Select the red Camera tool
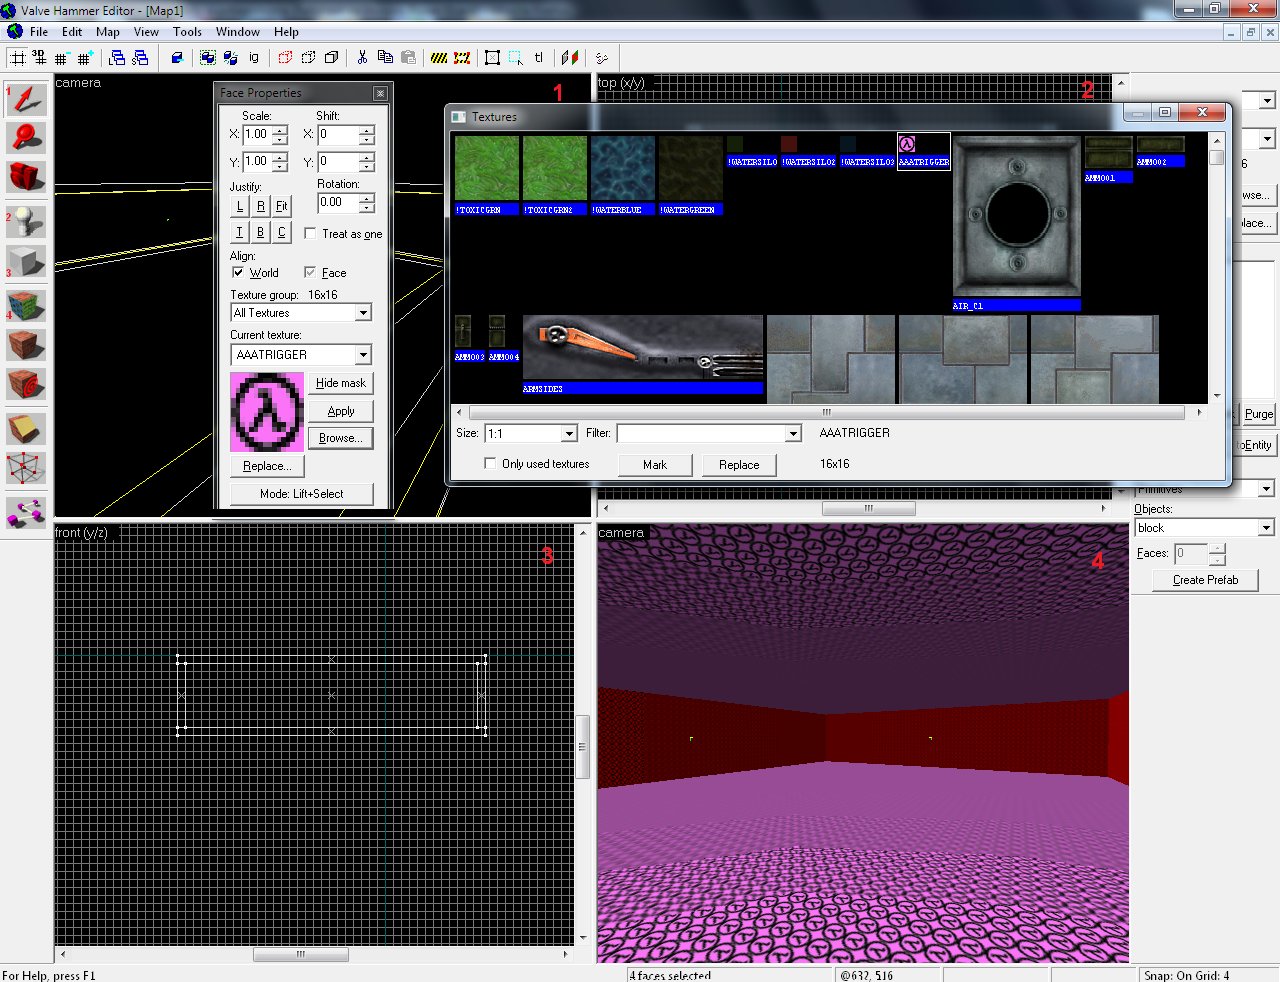This screenshot has width=1280, height=982. [27, 177]
